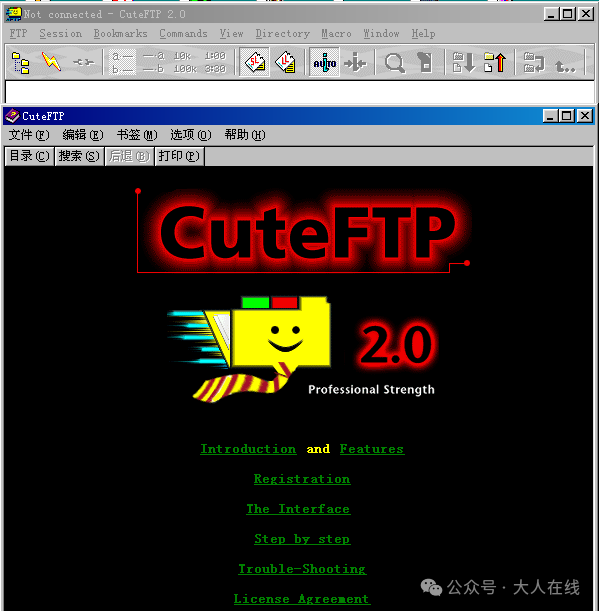The image size is (599, 611).
Task: Maximize the main CuteFTP 2.0 window
Action: tap(567, 14)
